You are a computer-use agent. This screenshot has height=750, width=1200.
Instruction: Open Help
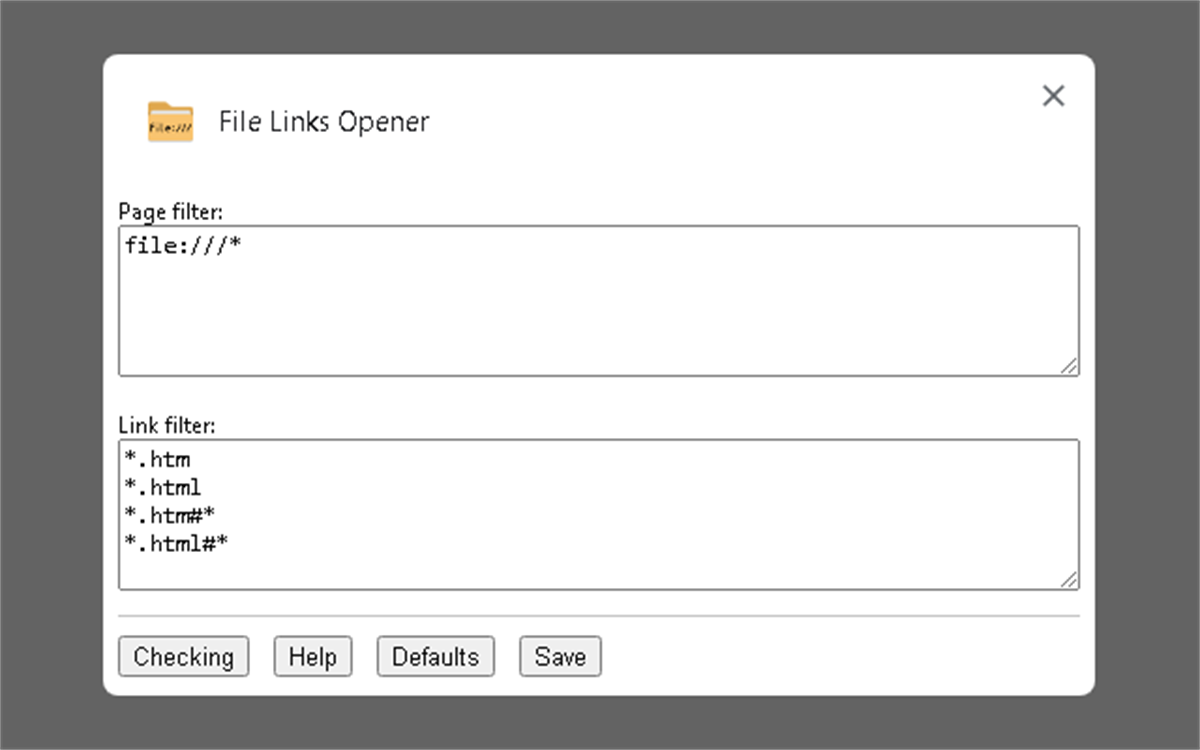pyautogui.click(x=313, y=657)
